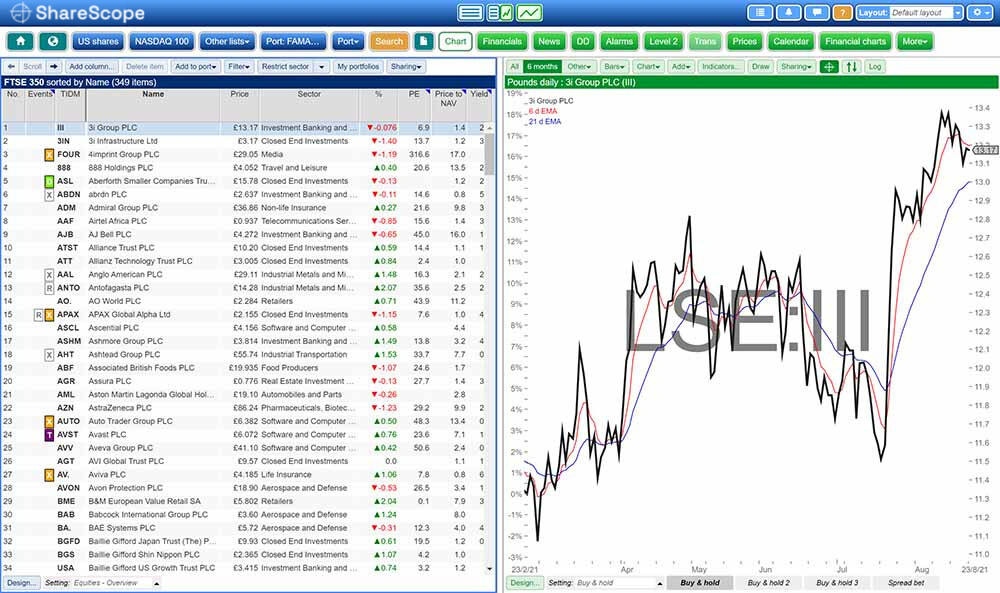Click the up-down arrows chart icon
1000x593 pixels.
tap(851, 67)
